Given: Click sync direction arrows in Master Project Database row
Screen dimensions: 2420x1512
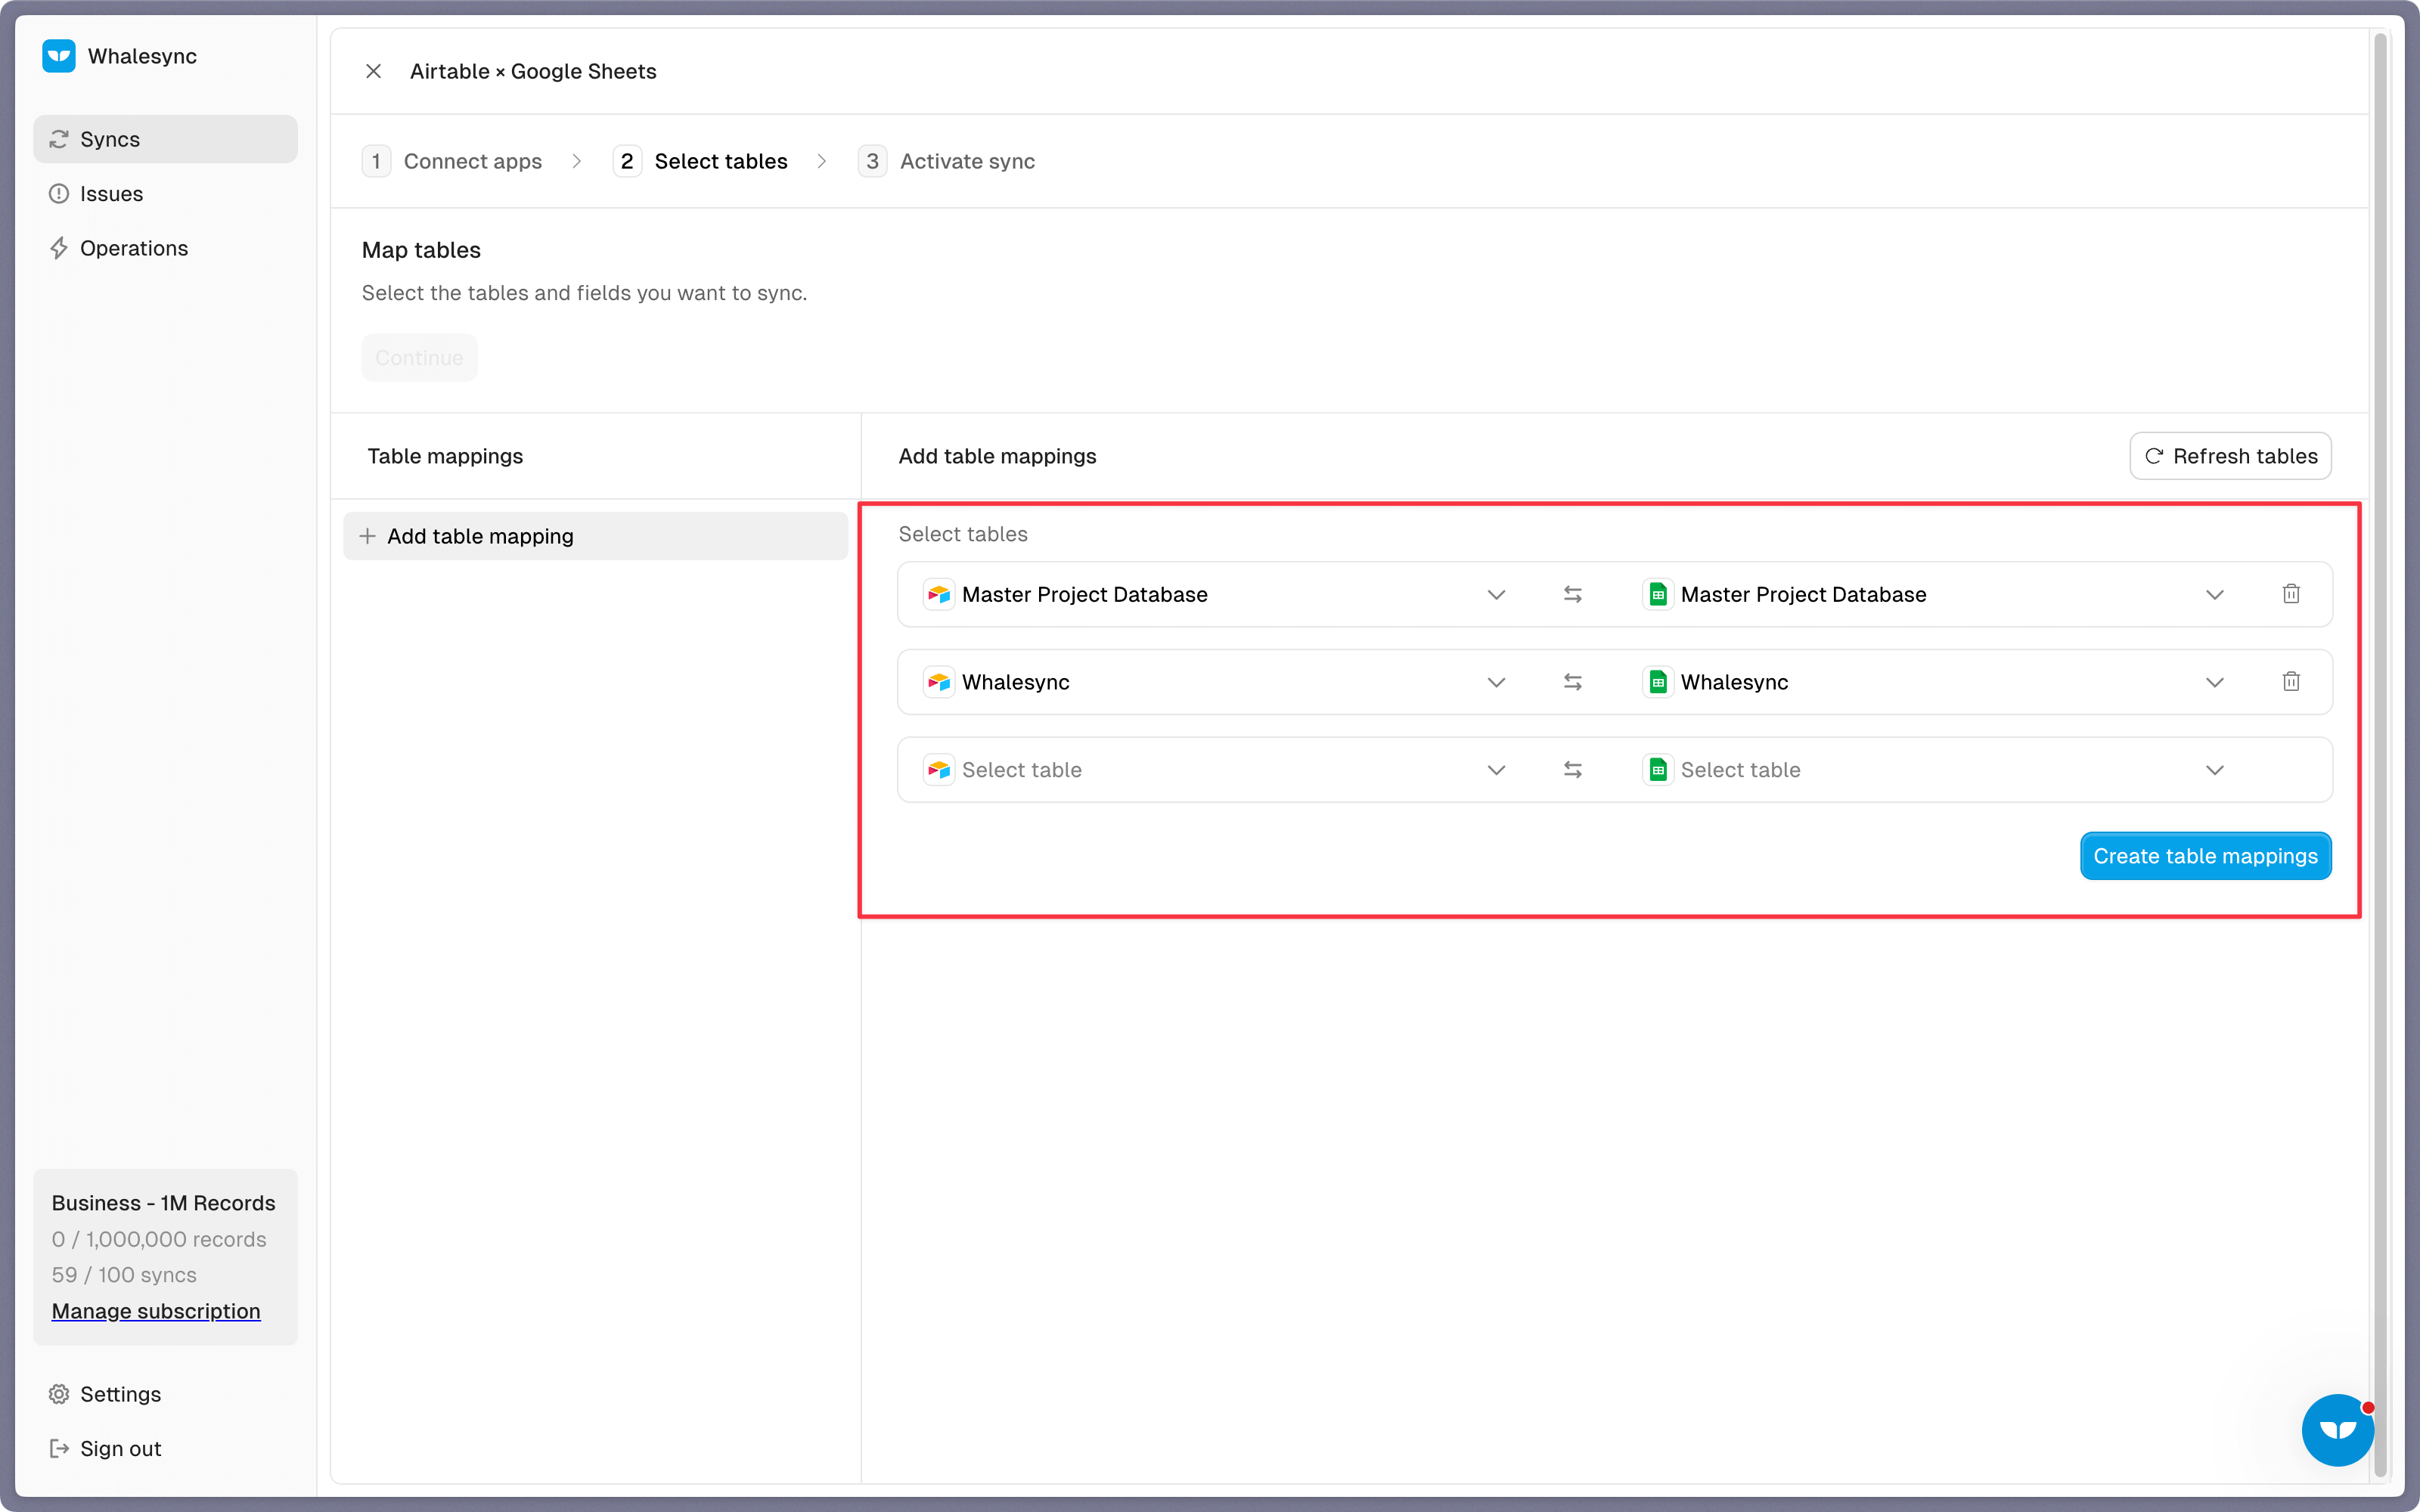Looking at the screenshot, I should 1573,595.
